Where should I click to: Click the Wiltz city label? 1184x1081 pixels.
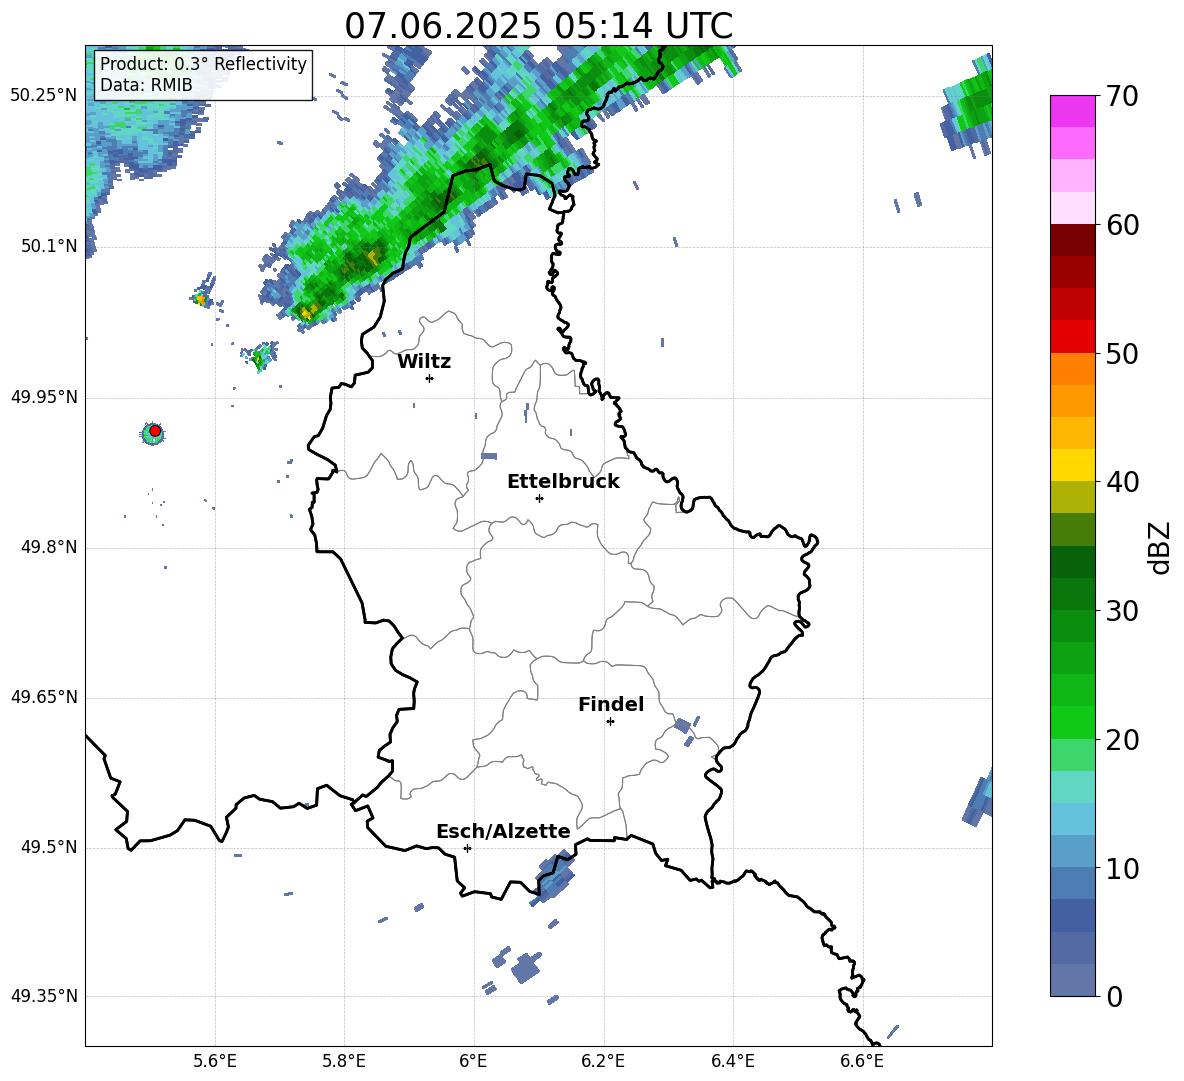click(424, 362)
